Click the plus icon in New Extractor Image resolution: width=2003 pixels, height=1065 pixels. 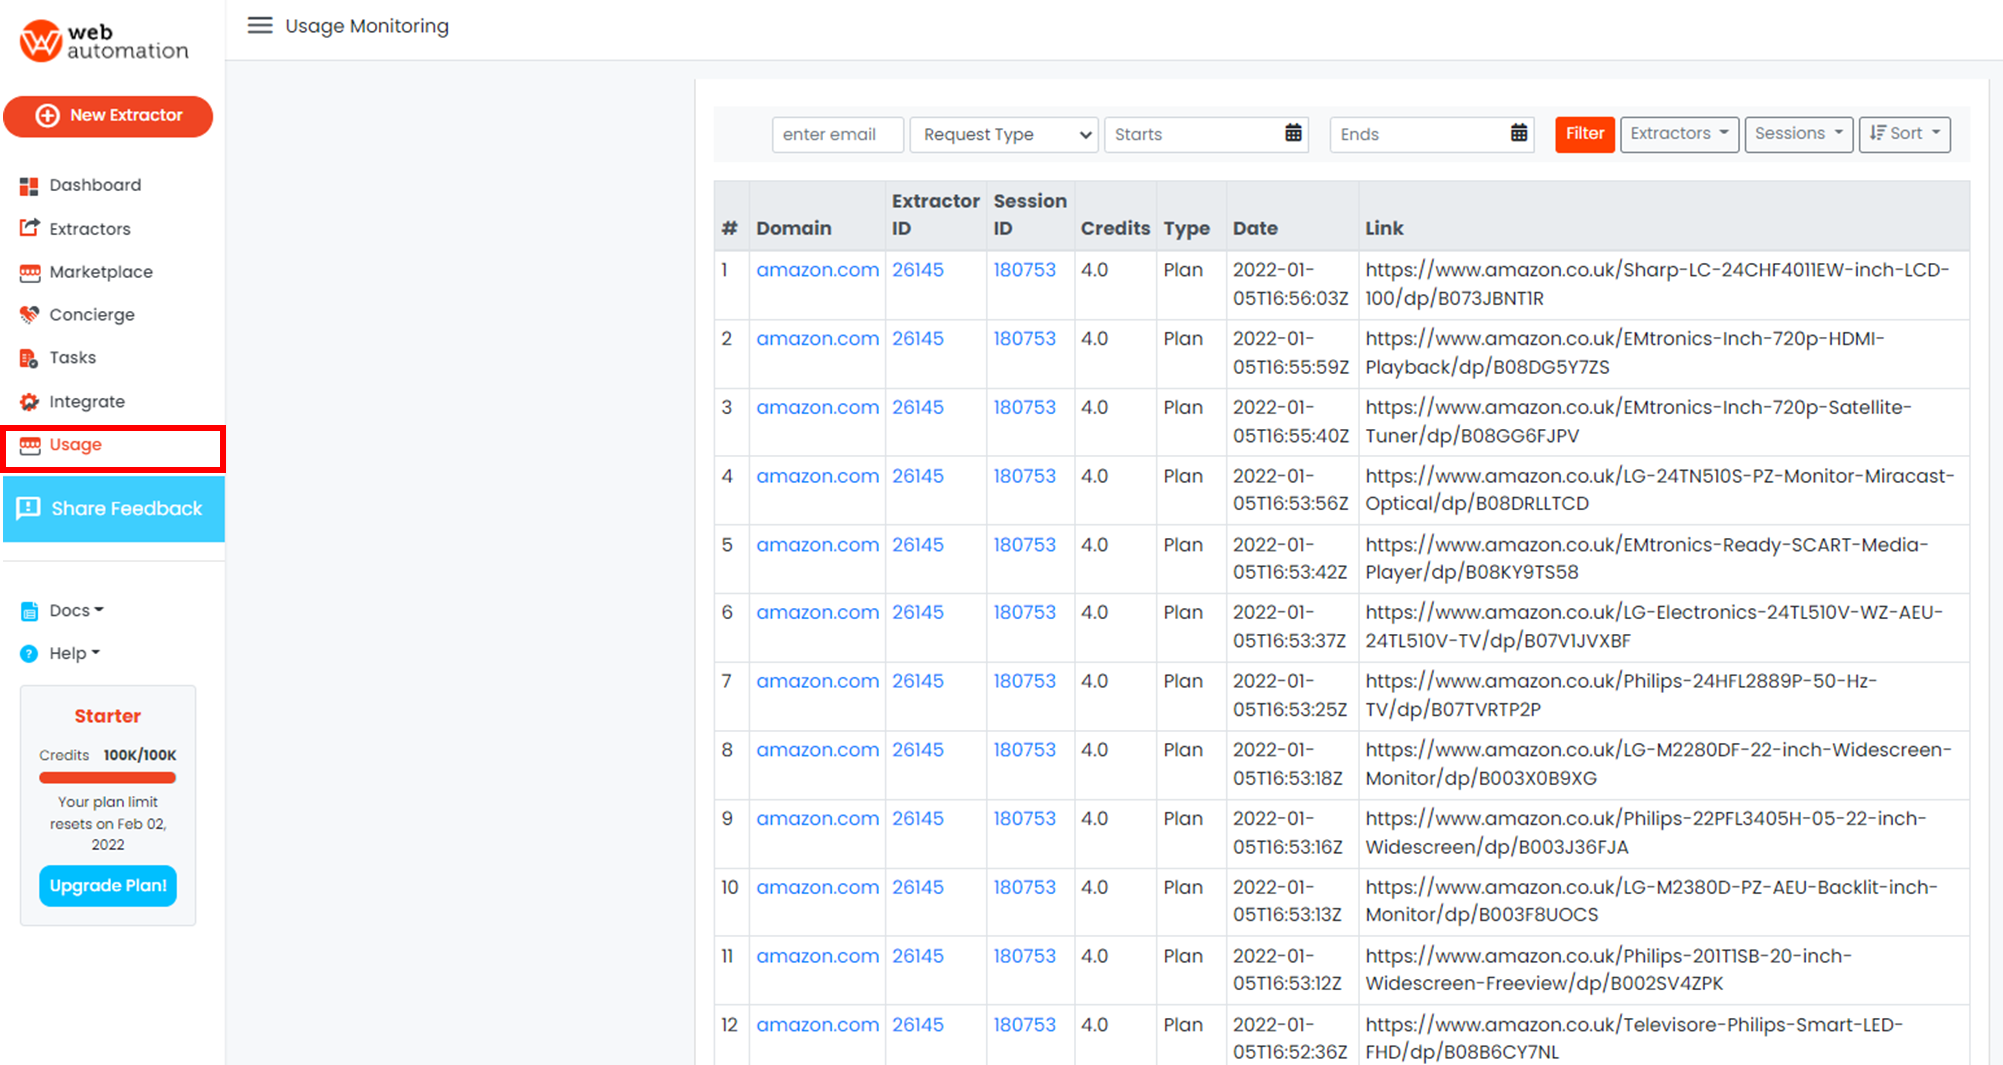47,116
